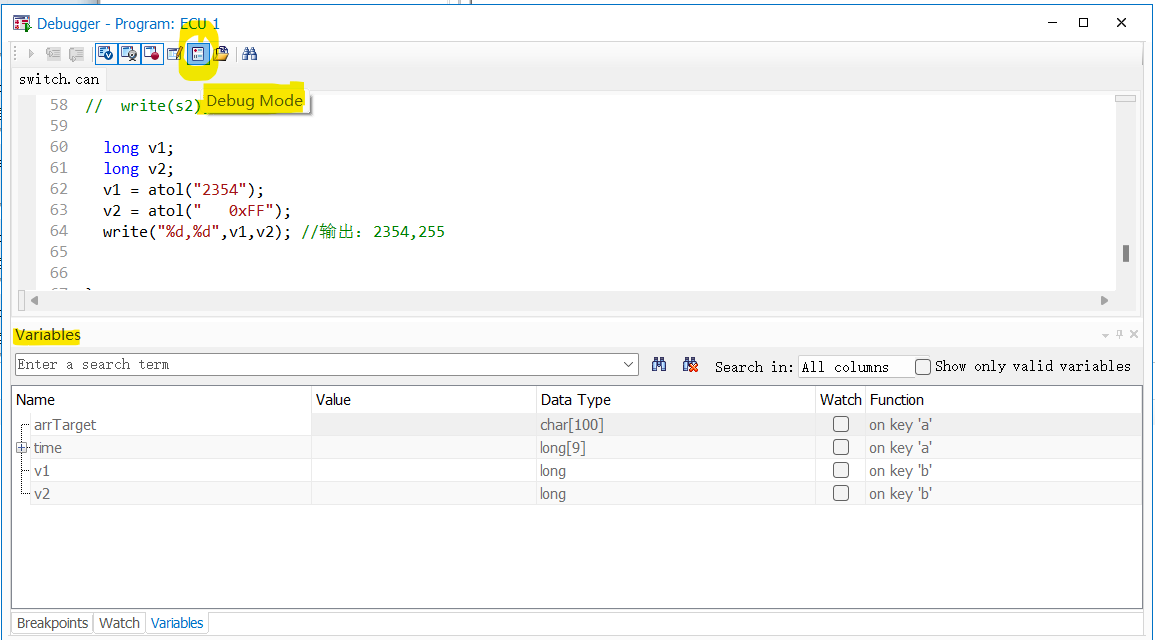
Task: Click the horizontal scrollbar left arrow
Action: 34,300
